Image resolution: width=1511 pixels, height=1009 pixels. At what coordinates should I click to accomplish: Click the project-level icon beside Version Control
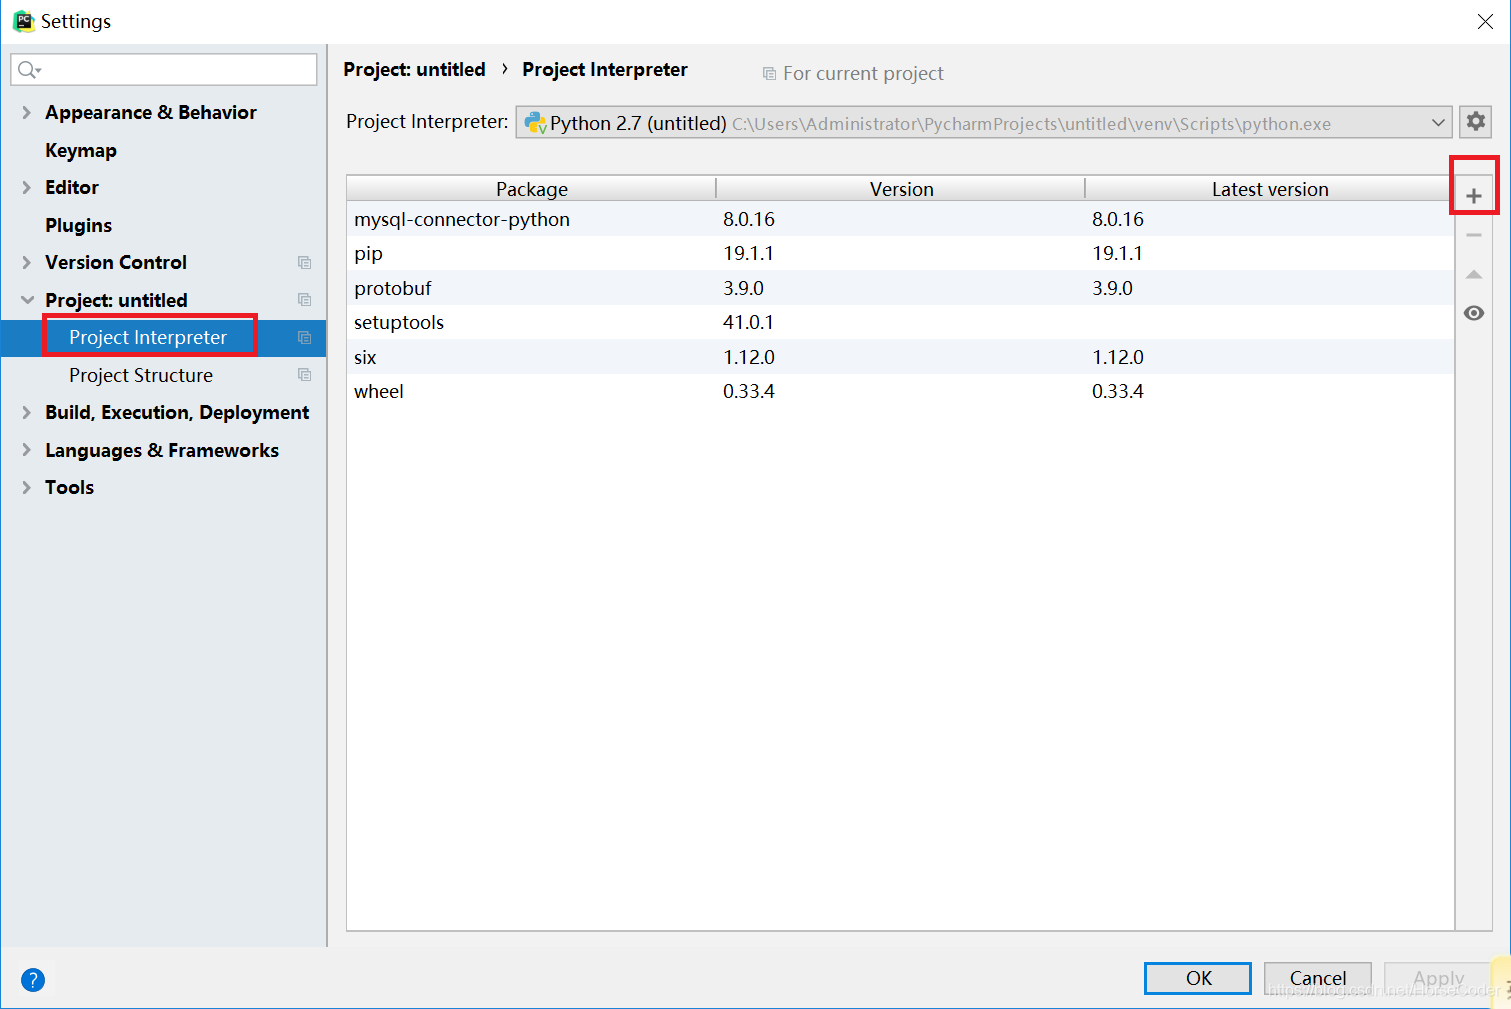(x=305, y=263)
